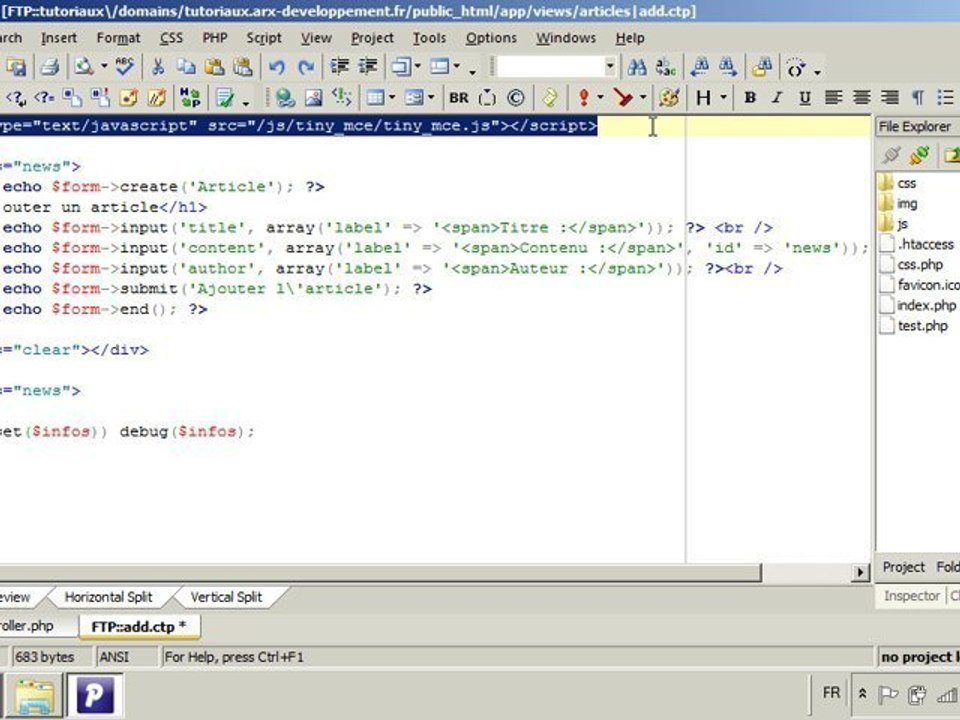The height and width of the screenshot is (720, 960).
Task: Open Print Preview from the toolbar
Action: (x=83, y=67)
